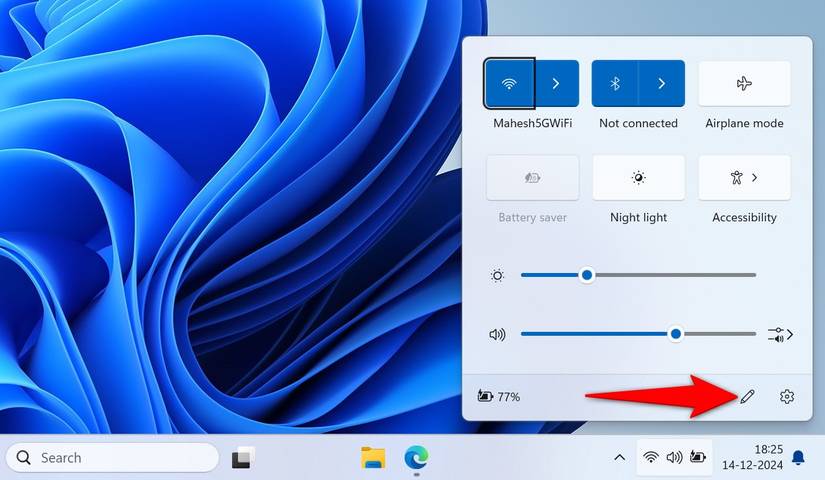Expand the Wi-Fi networks list arrow
Screen dimensions: 825x480
point(556,83)
